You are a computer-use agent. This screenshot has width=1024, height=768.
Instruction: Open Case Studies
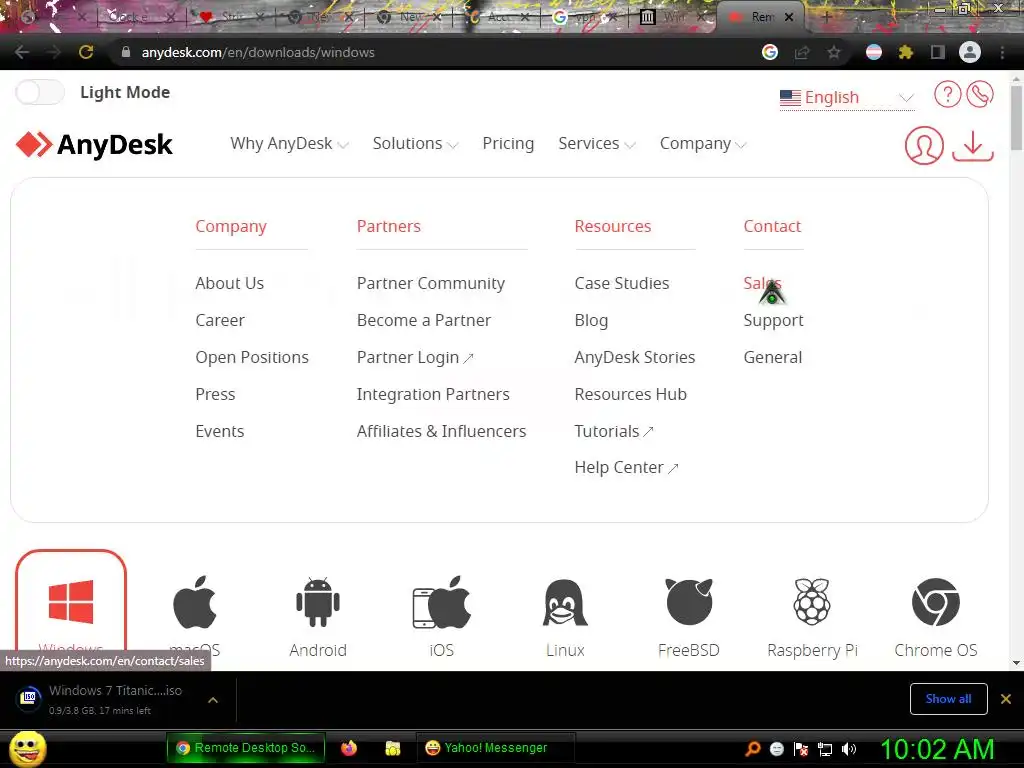[x=622, y=283]
